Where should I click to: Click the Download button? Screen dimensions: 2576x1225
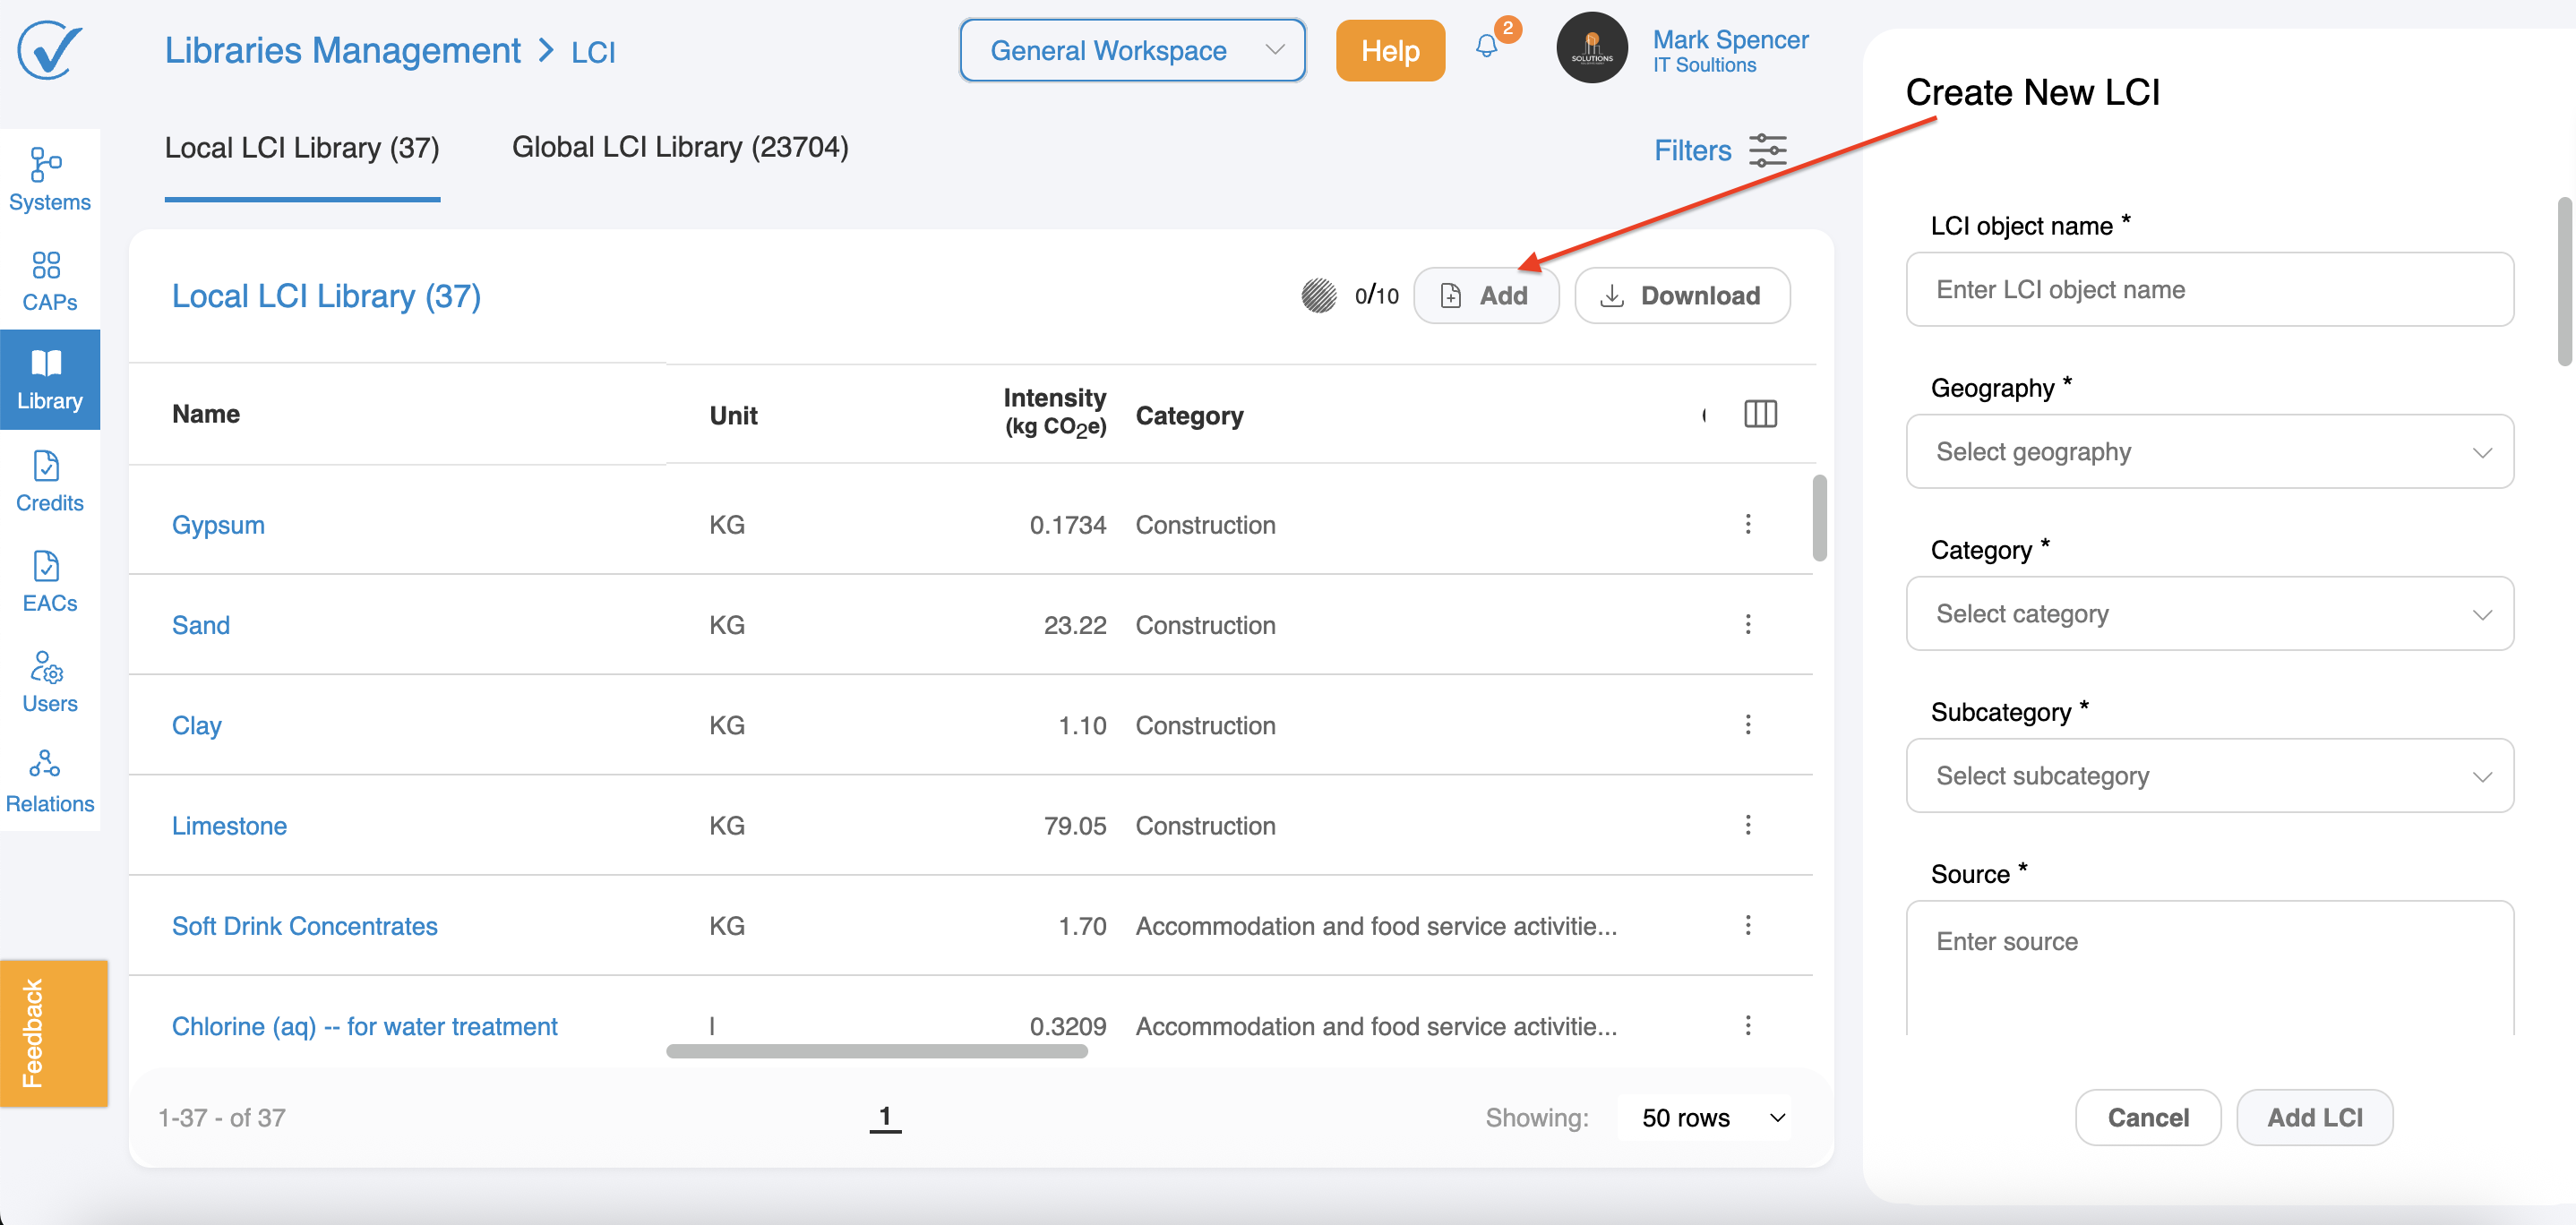(1682, 295)
